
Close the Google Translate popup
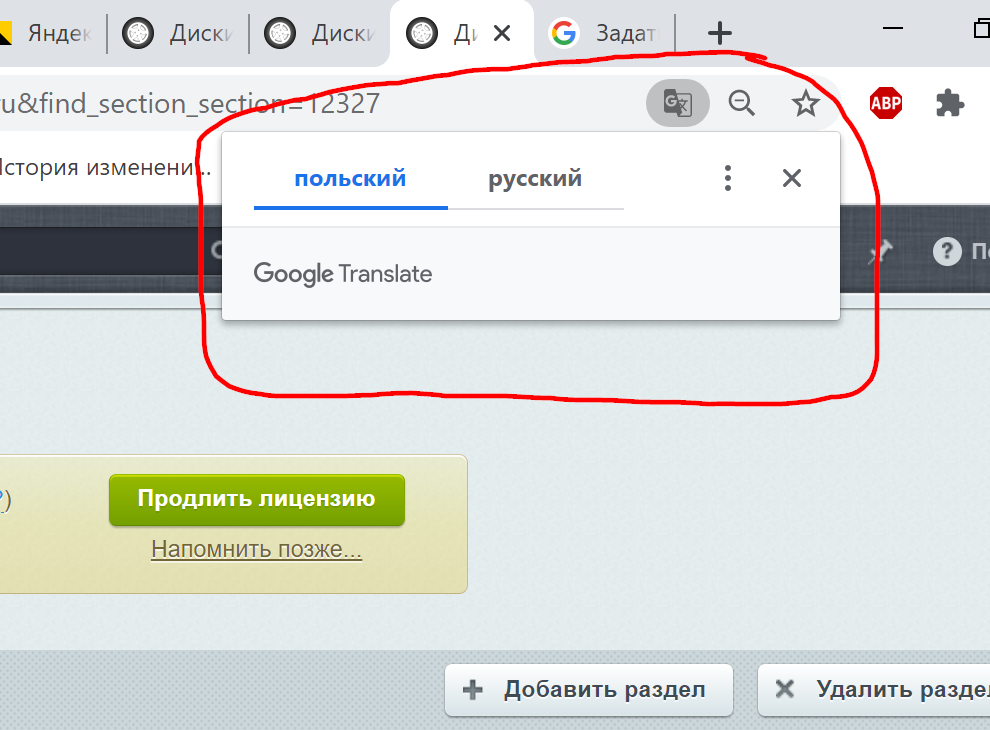[791, 178]
